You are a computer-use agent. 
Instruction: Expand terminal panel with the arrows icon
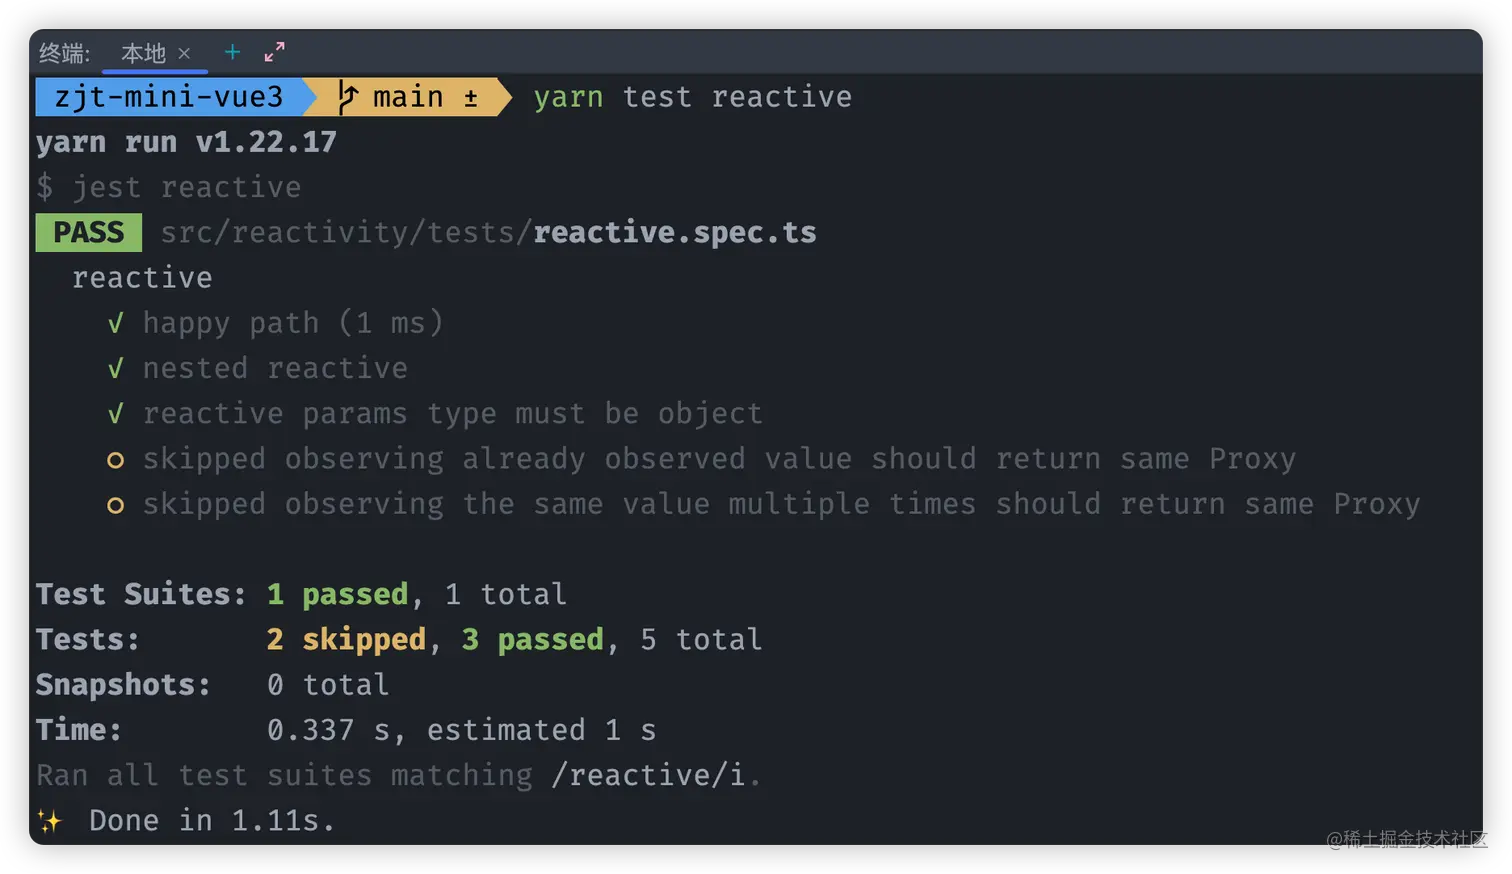click(x=274, y=52)
